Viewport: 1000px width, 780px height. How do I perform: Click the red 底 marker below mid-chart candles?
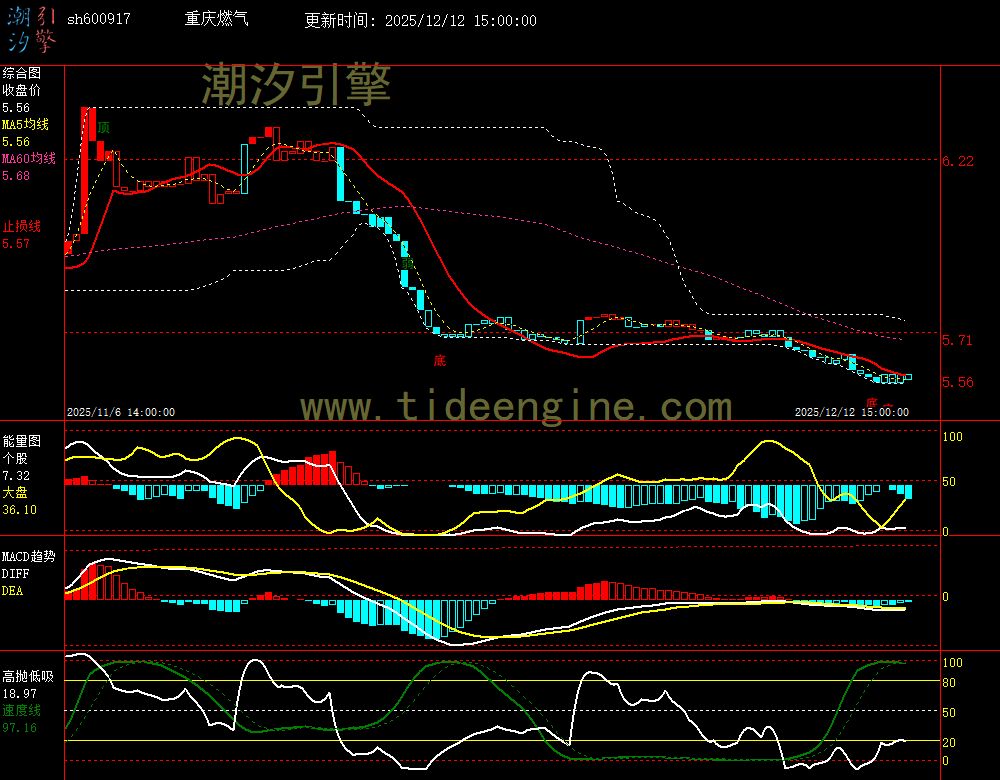439,360
